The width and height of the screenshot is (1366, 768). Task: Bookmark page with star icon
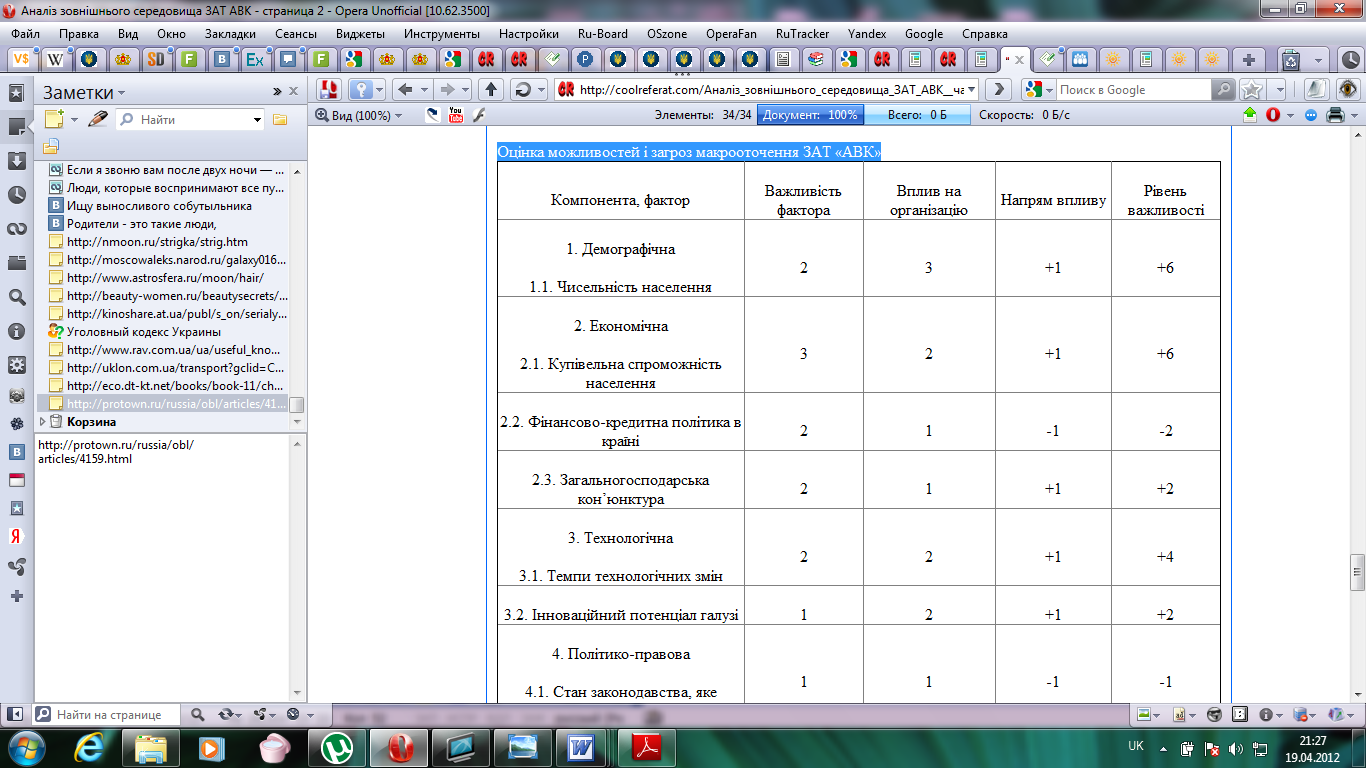[x=1252, y=89]
